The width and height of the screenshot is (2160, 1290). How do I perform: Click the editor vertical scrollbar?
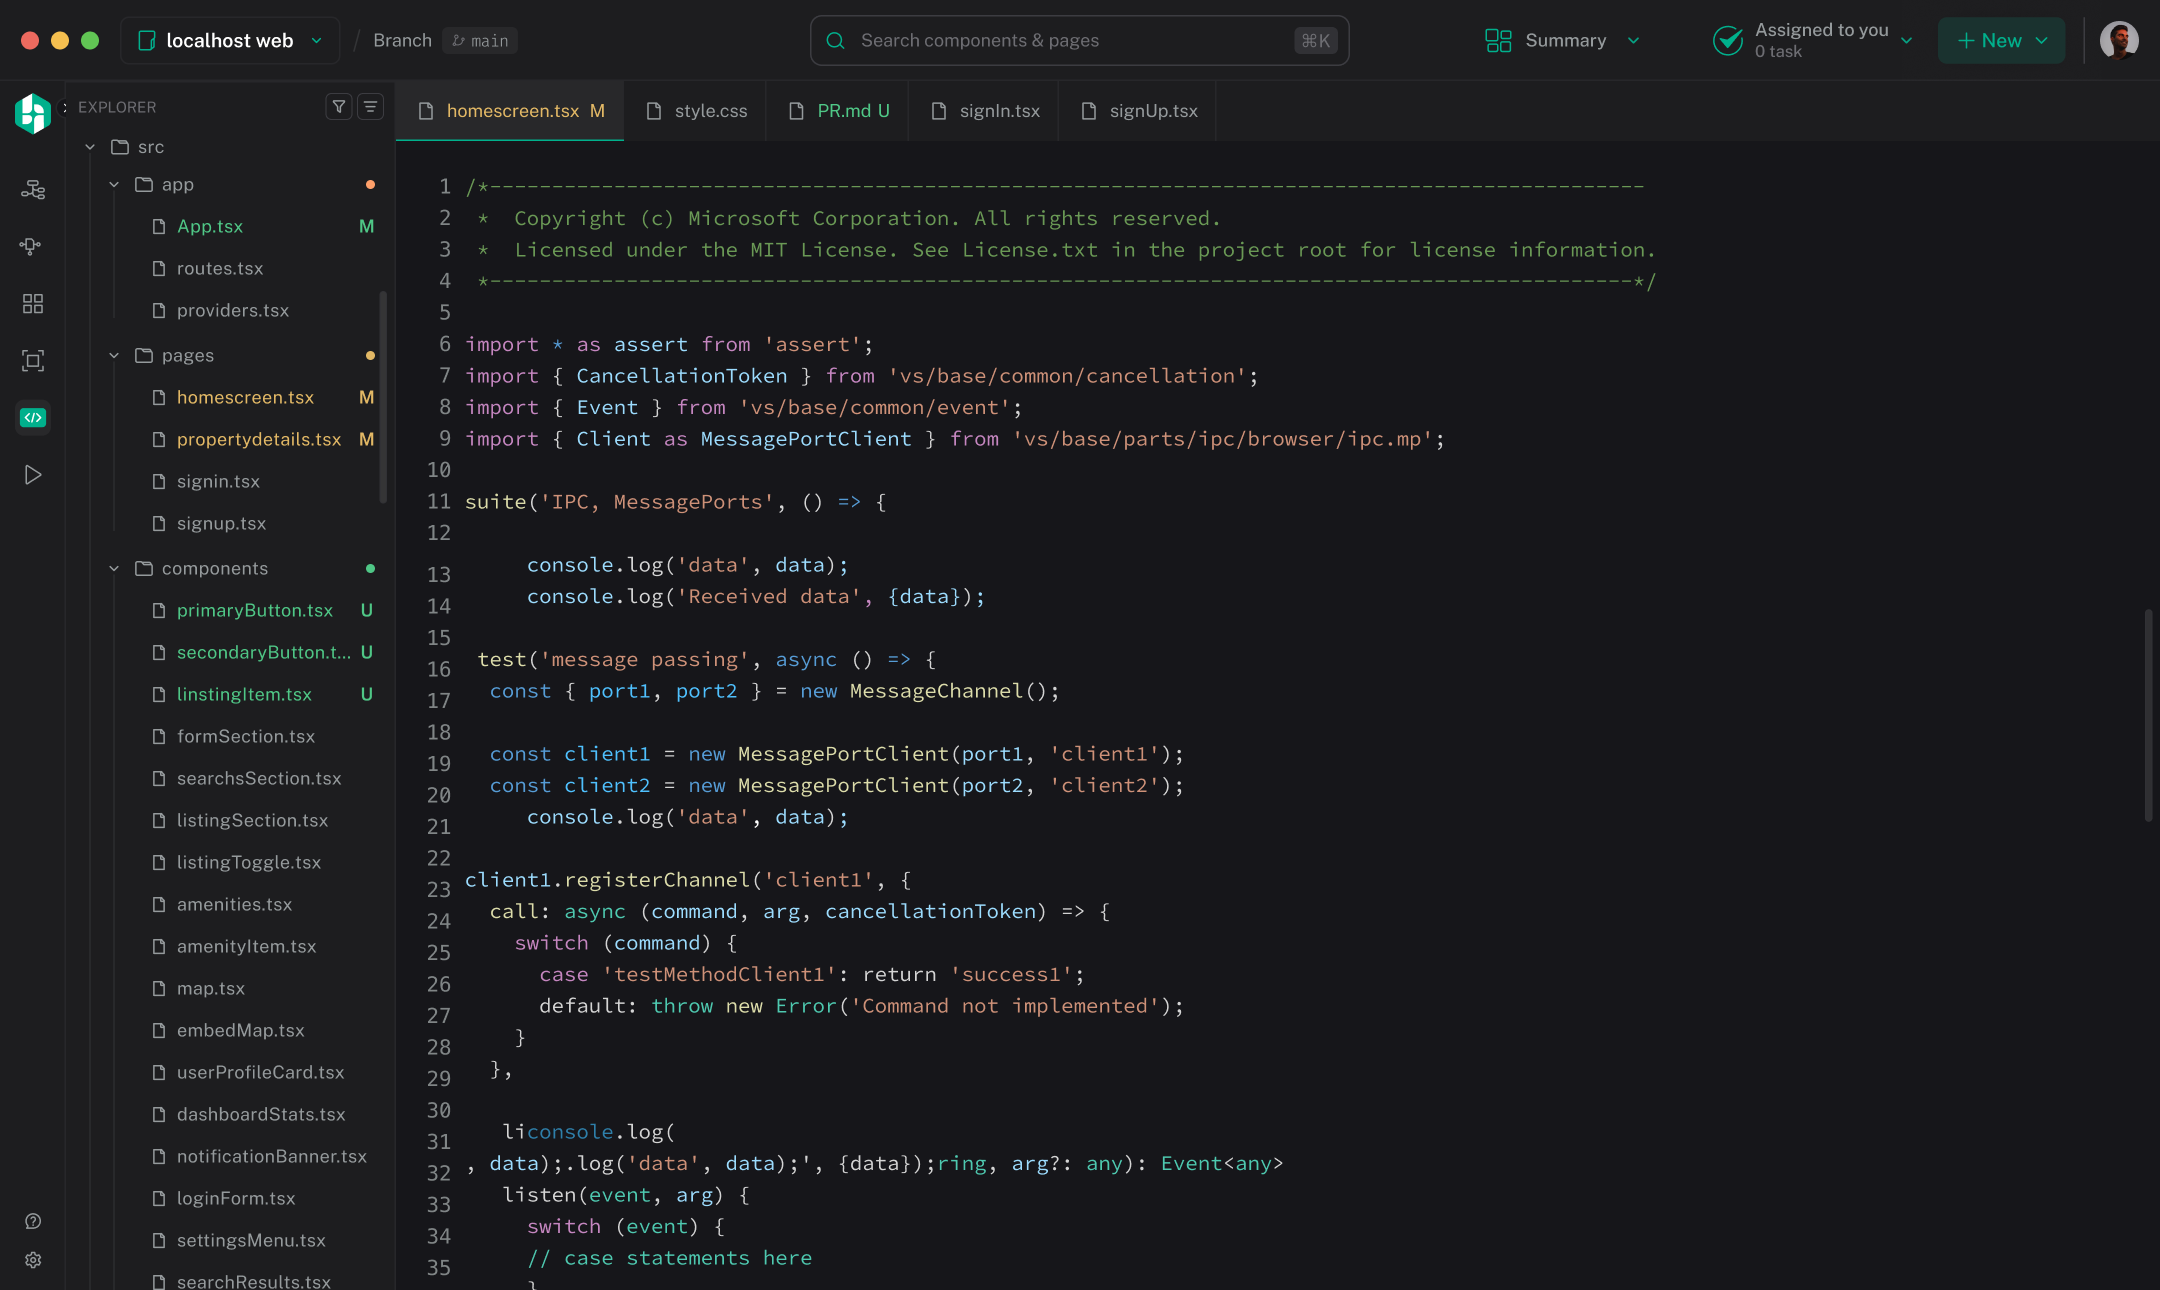[x=2148, y=715]
